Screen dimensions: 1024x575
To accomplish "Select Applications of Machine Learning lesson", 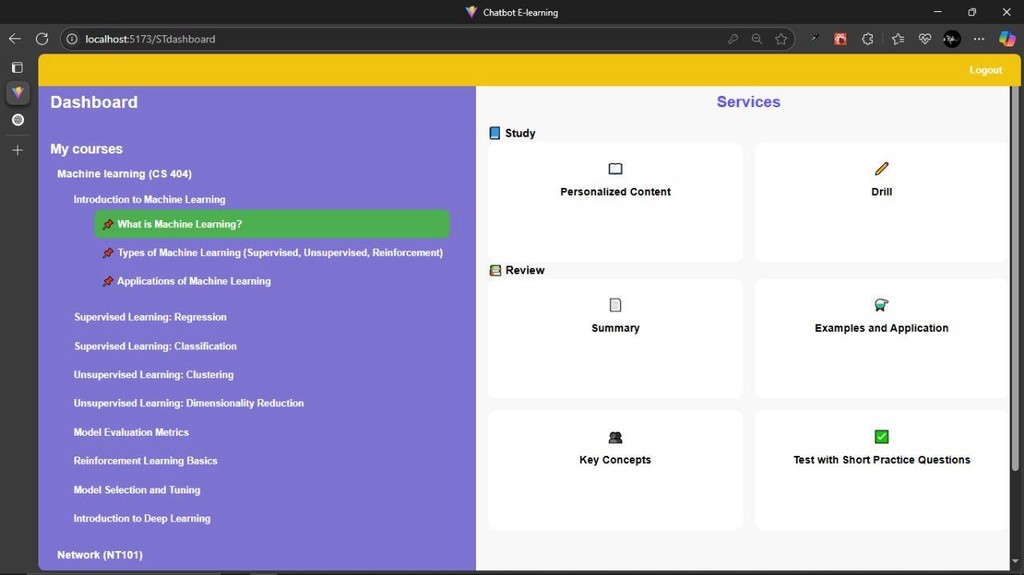I will 193,282.
